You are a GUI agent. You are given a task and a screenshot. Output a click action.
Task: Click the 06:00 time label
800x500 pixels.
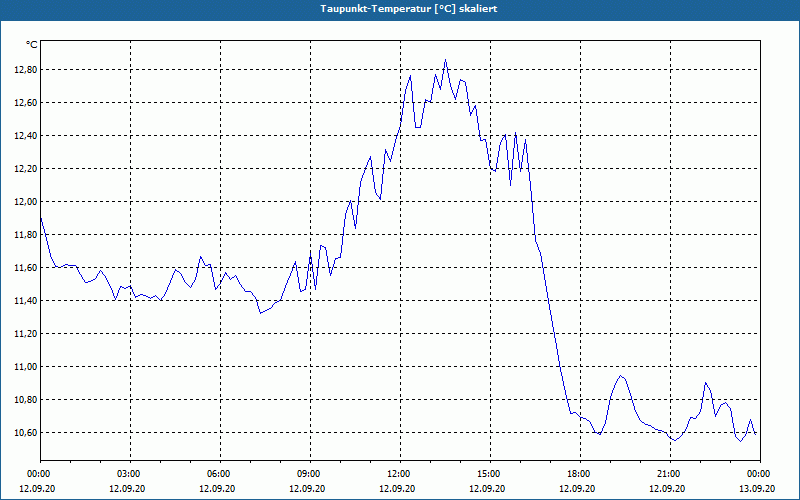coord(220,474)
